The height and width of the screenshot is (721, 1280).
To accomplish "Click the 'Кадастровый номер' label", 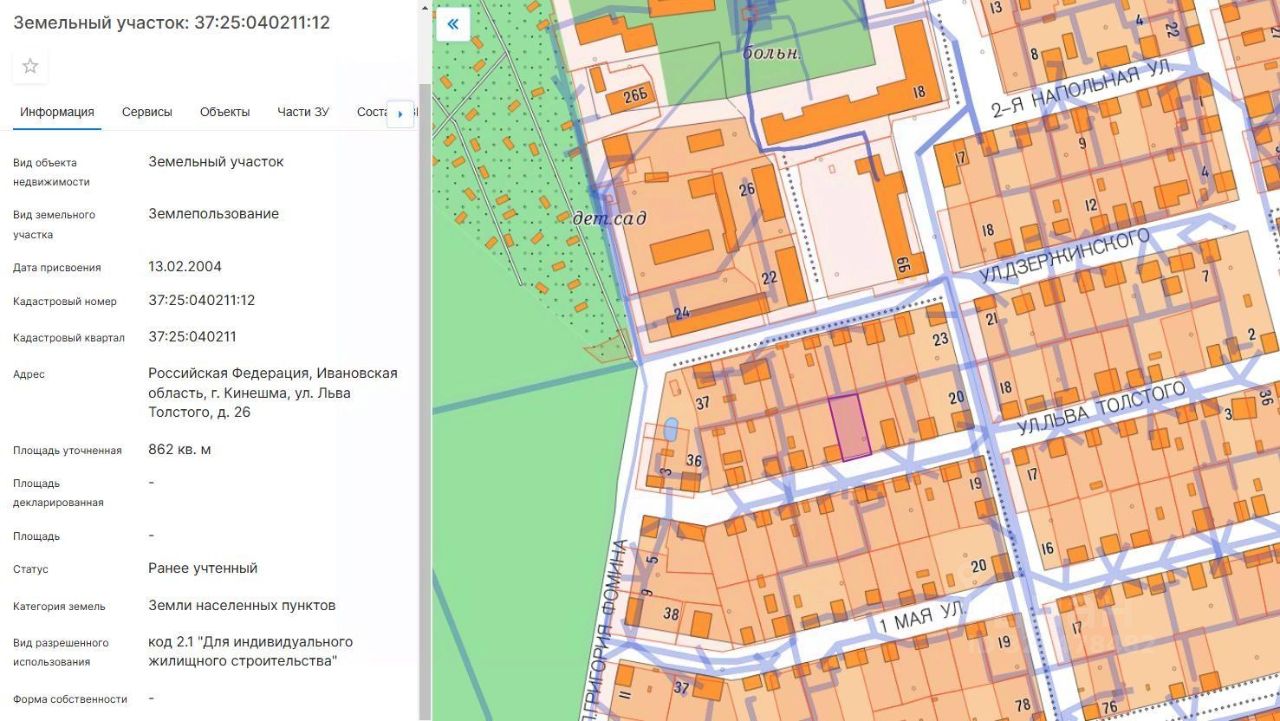I will point(65,302).
